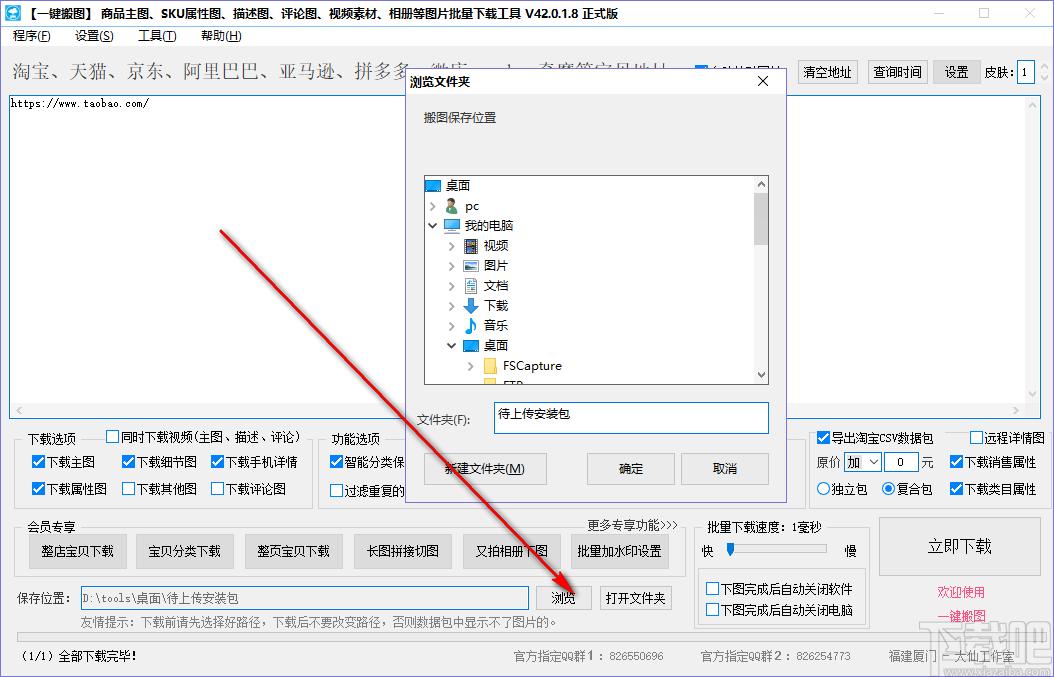Click the FSCapture folder icon
The image size is (1054, 677).
[x=490, y=366]
